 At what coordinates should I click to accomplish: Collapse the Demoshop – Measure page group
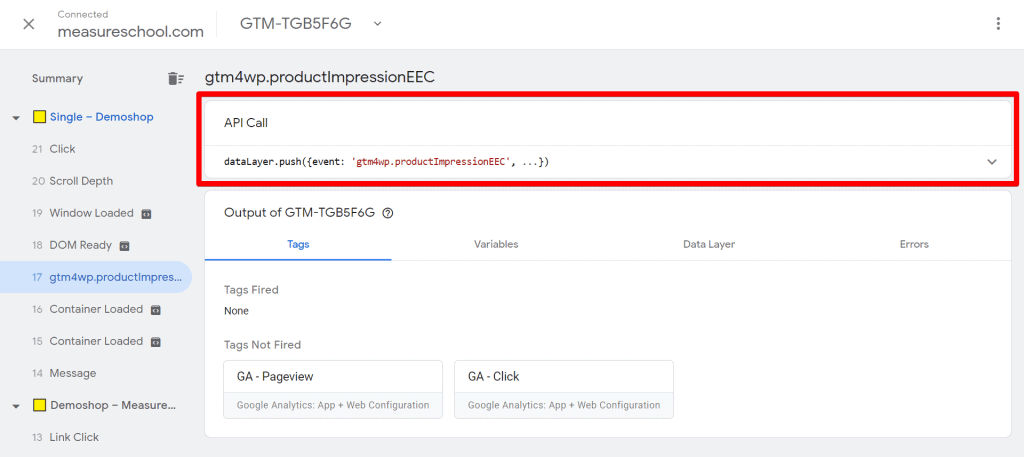(x=16, y=405)
